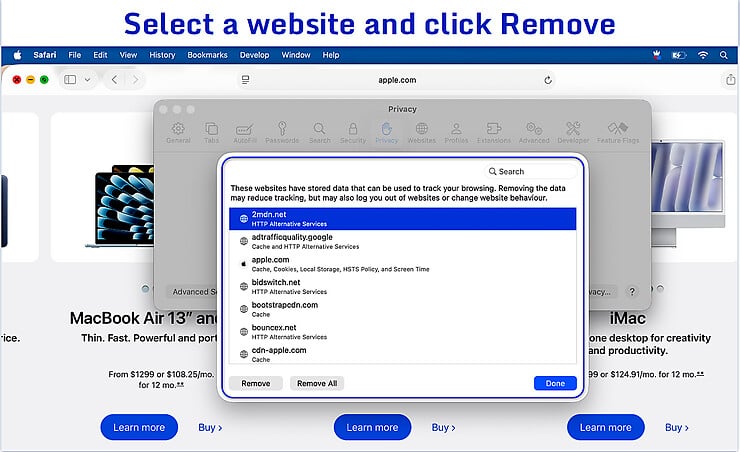Click the middle Buy link
740x452 pixels.
click(443, 427)
